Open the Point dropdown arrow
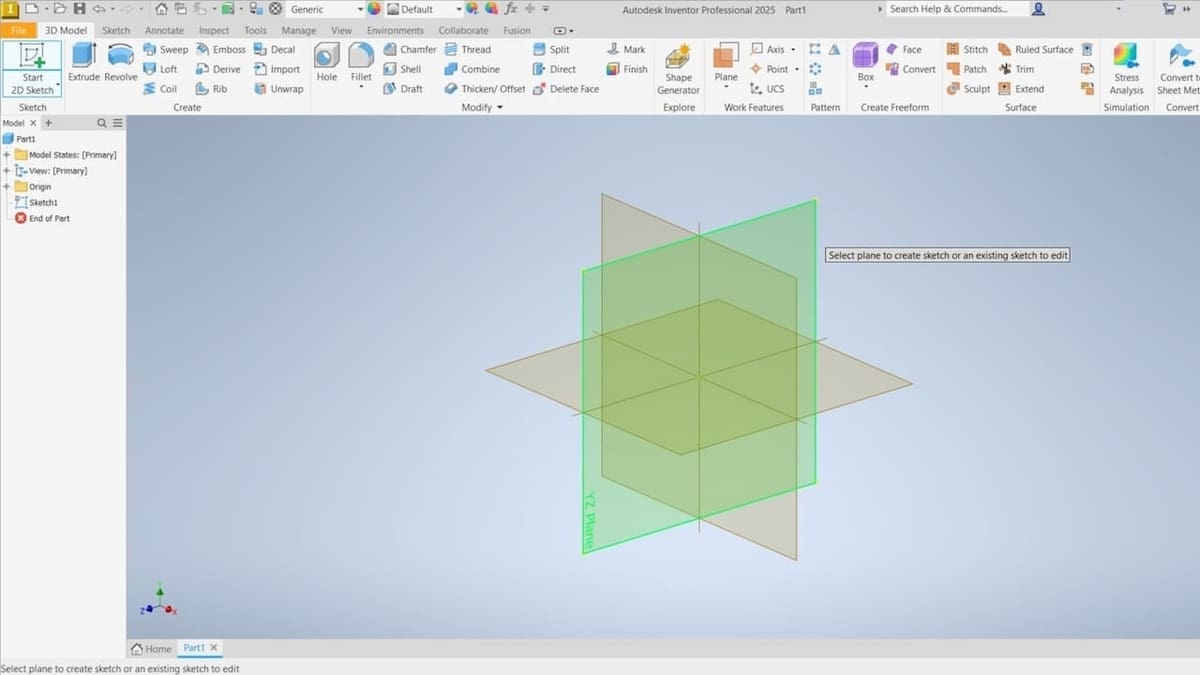 point(797,69)
